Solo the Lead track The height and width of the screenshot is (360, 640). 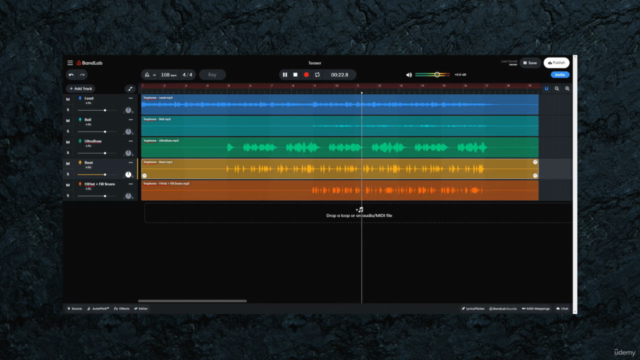coord(68,110)
